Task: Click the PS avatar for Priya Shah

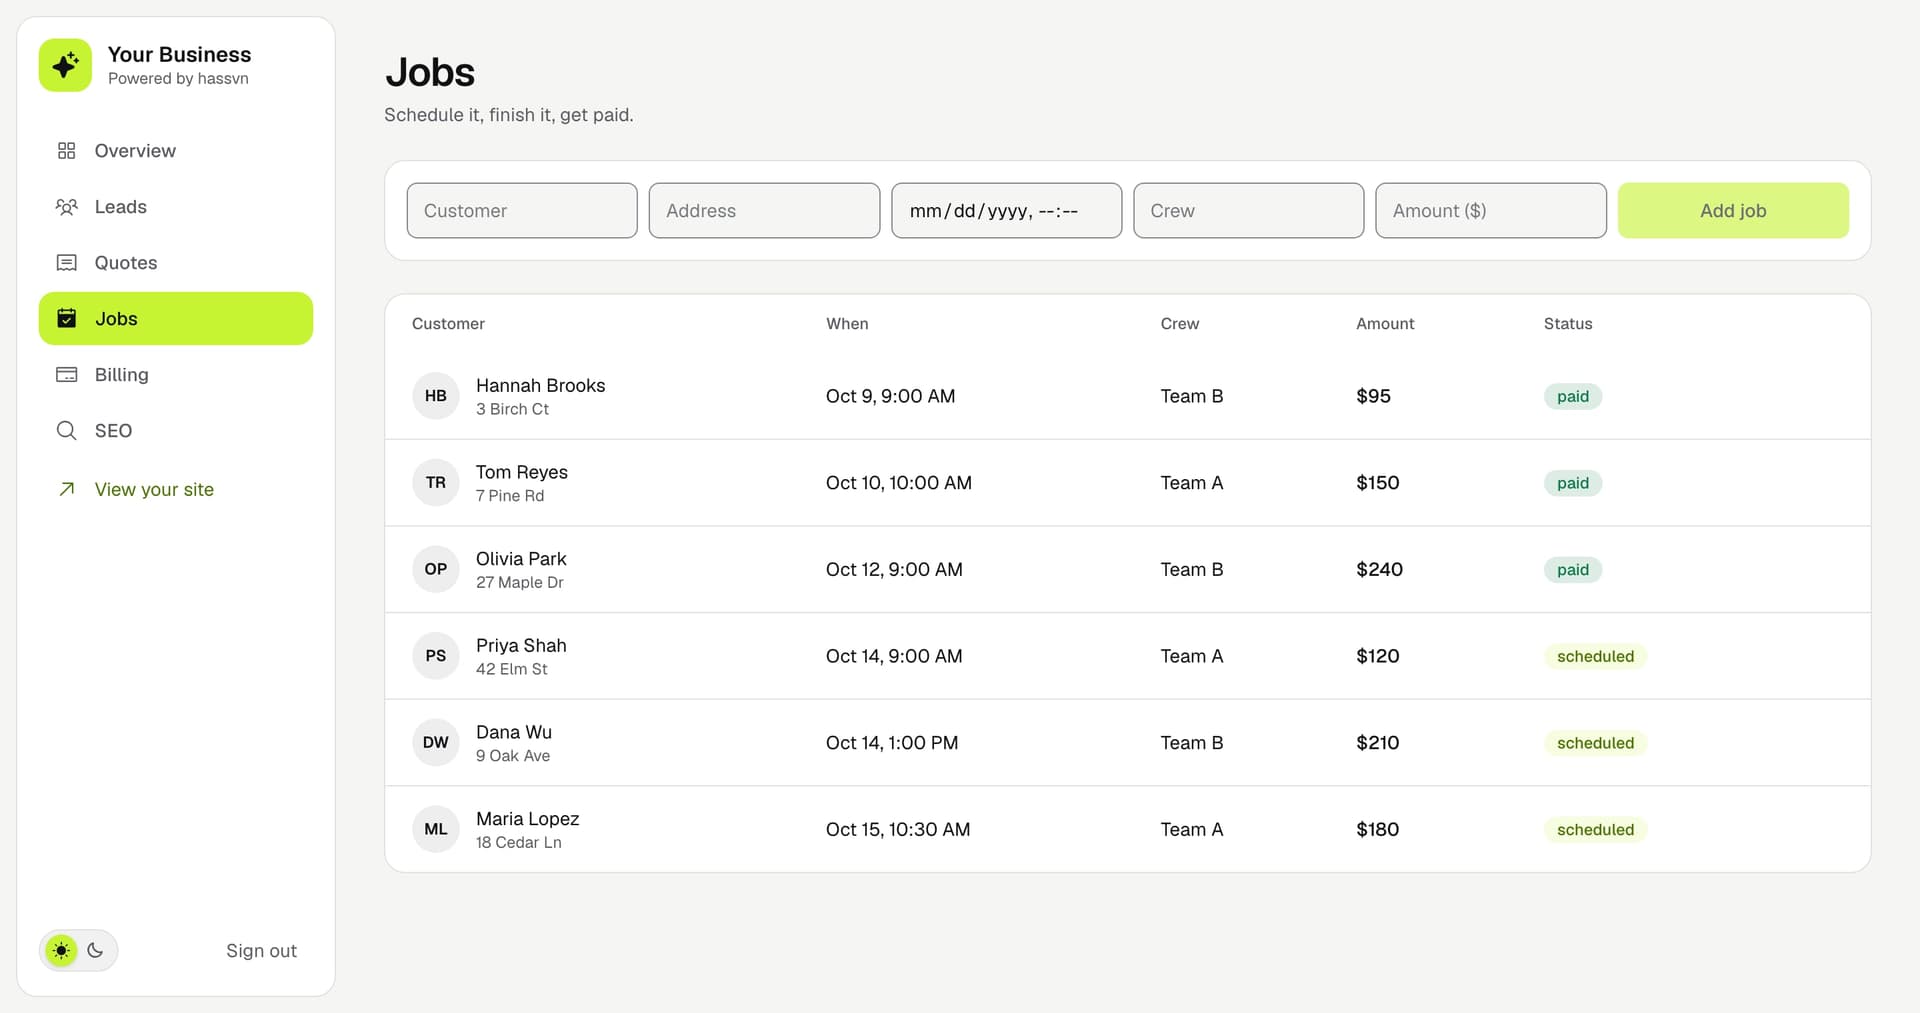Action: [436, 656]
